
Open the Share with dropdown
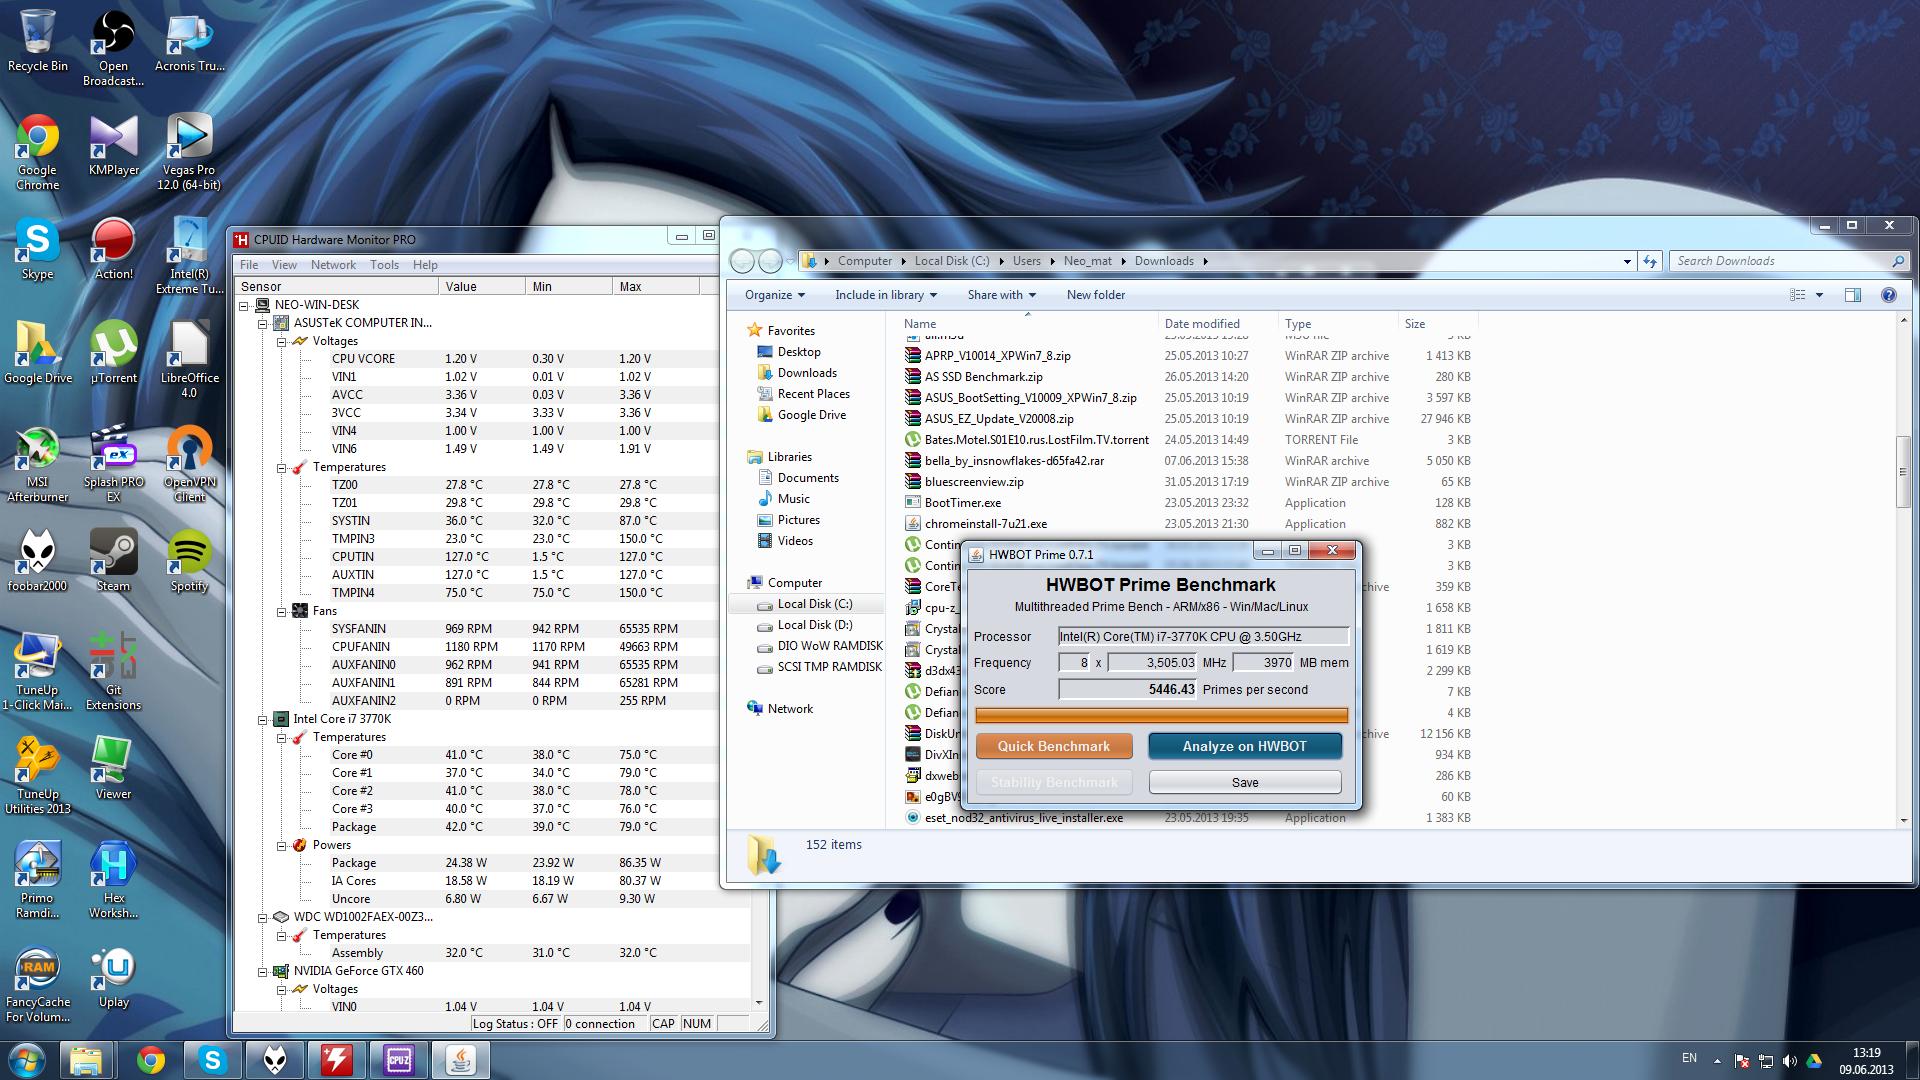pos(1001,295)
